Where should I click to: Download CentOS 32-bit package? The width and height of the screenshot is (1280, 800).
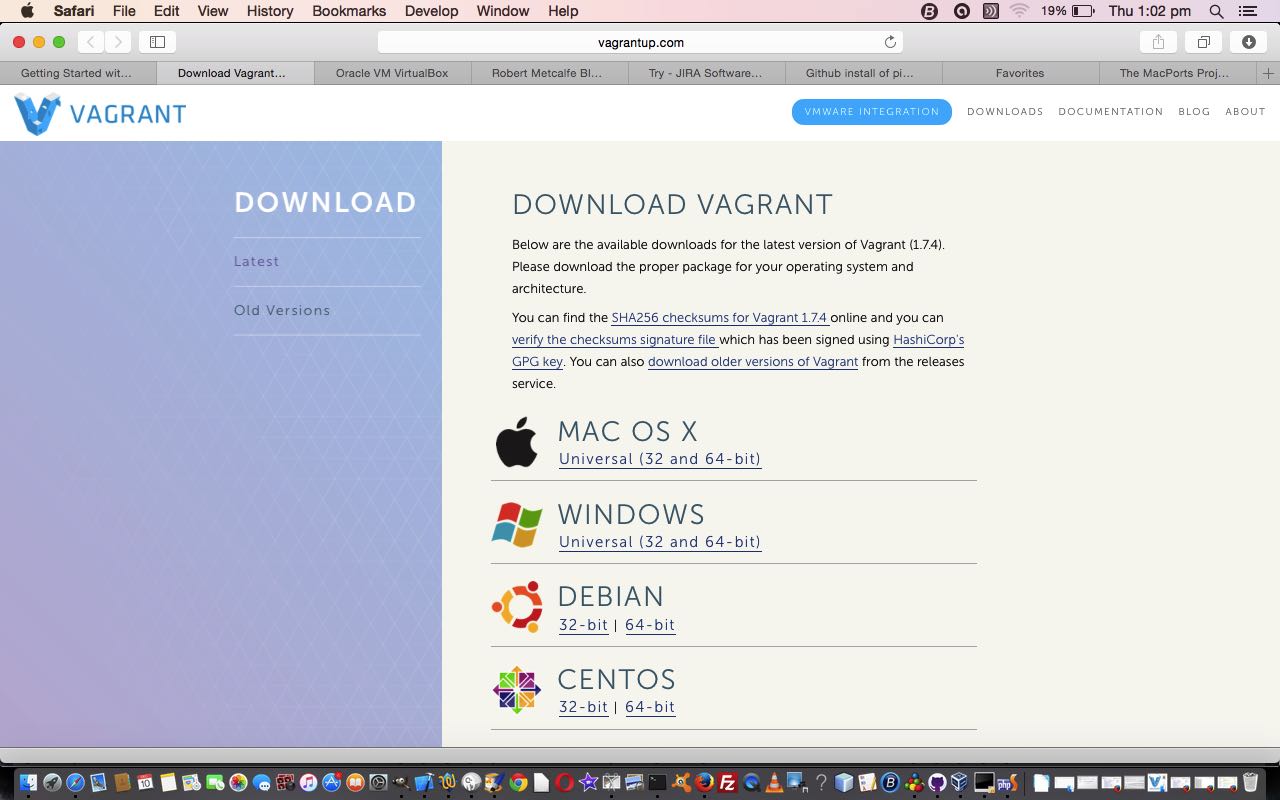click(583, 707)
